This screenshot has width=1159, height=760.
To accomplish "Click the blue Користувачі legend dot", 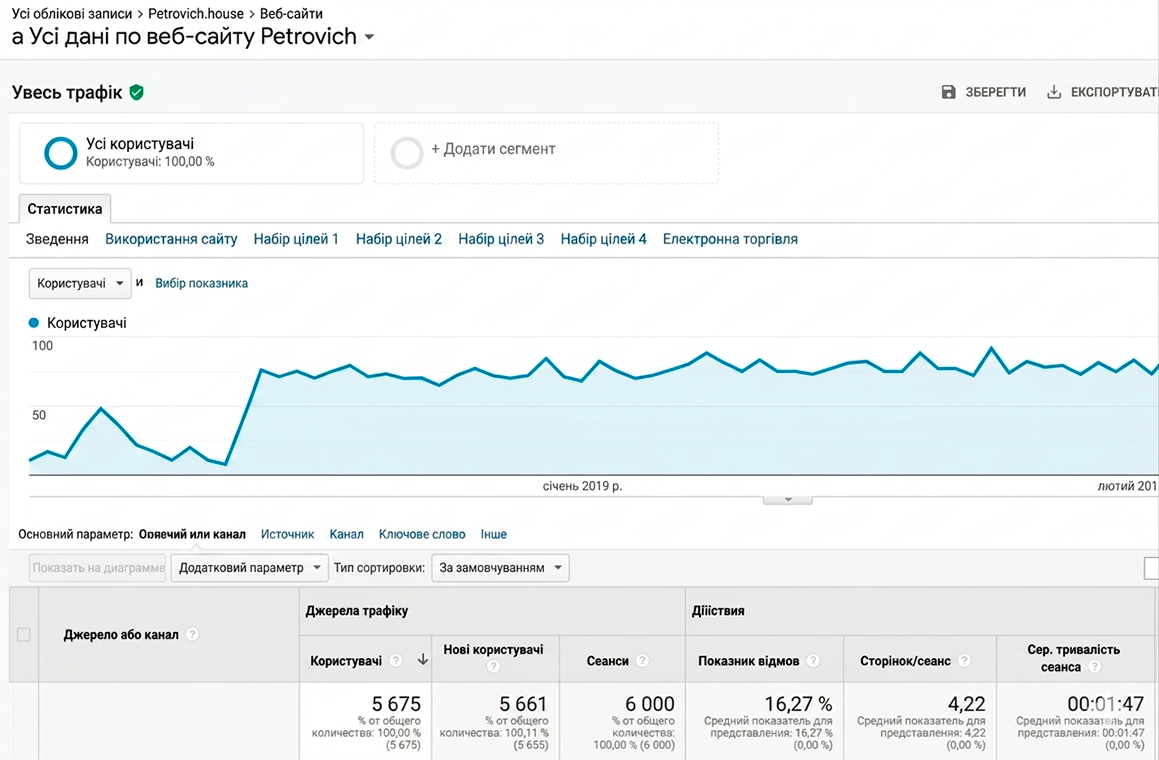I will pos(33,322).
